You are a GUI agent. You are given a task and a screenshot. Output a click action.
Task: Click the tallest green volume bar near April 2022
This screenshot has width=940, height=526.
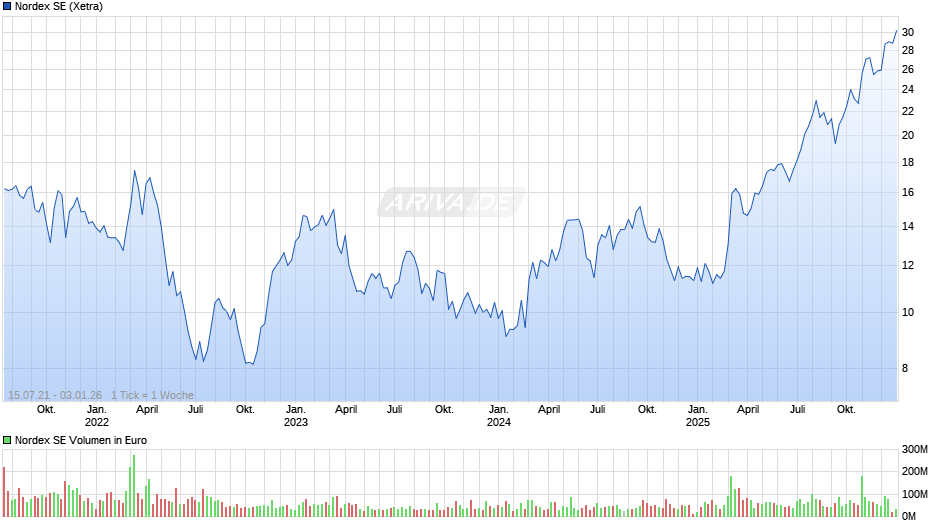134,486
